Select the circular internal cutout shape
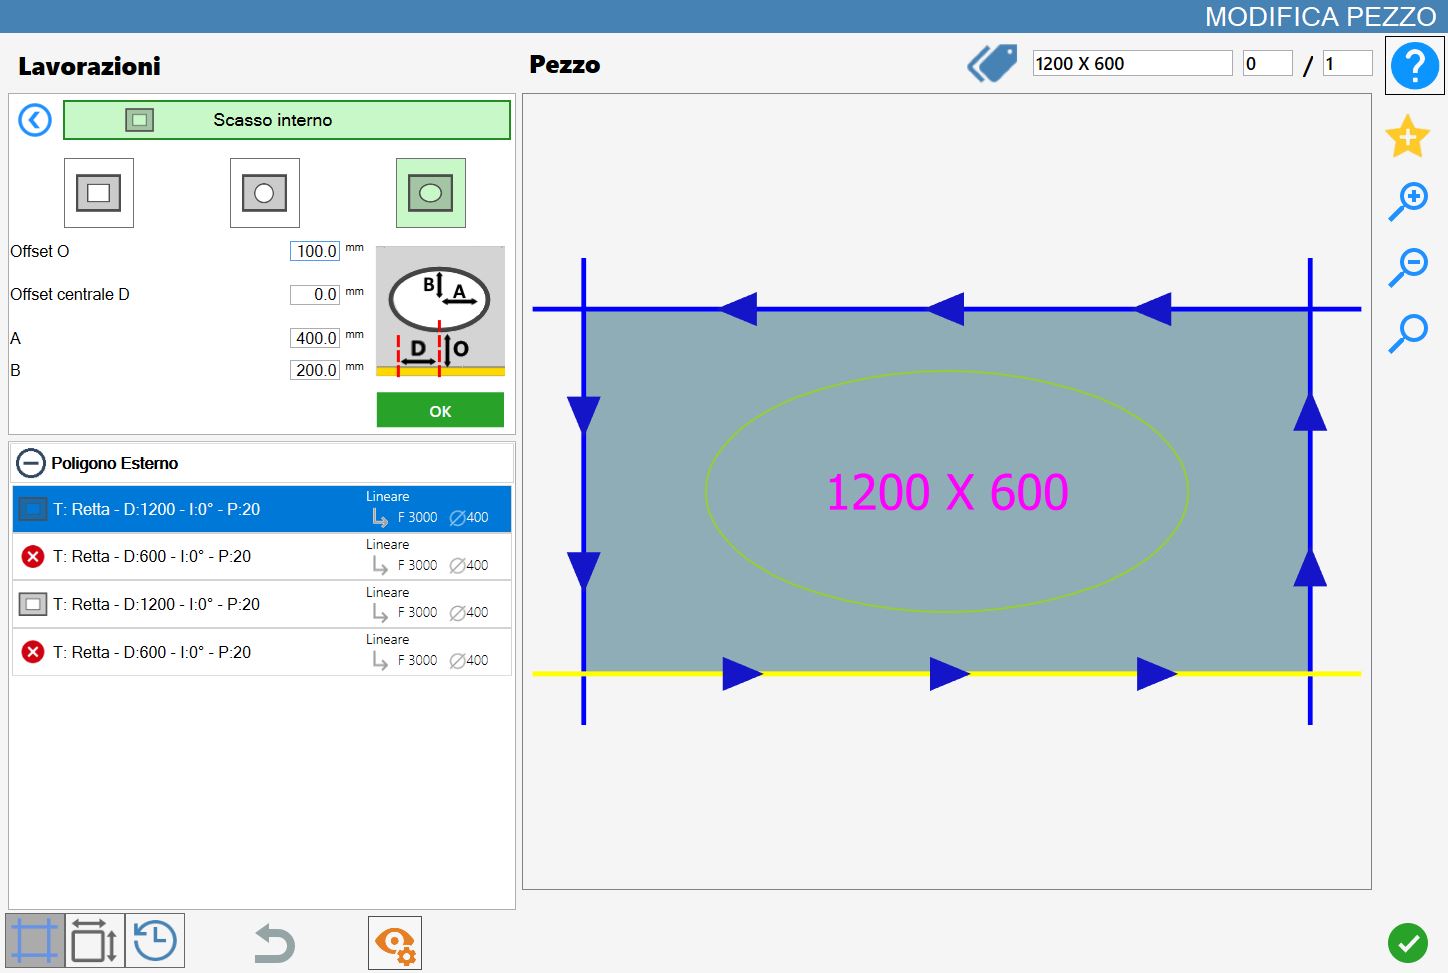 [x=265, y=193]
